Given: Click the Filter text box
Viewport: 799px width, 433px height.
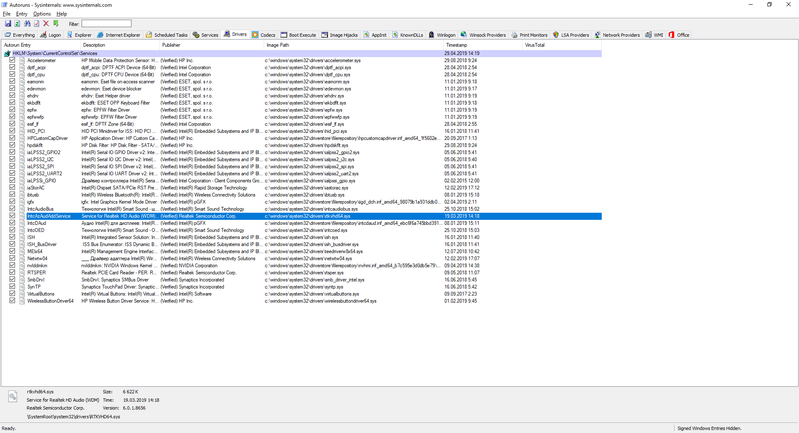Looking at the screenshot, I should coord(106,23).
